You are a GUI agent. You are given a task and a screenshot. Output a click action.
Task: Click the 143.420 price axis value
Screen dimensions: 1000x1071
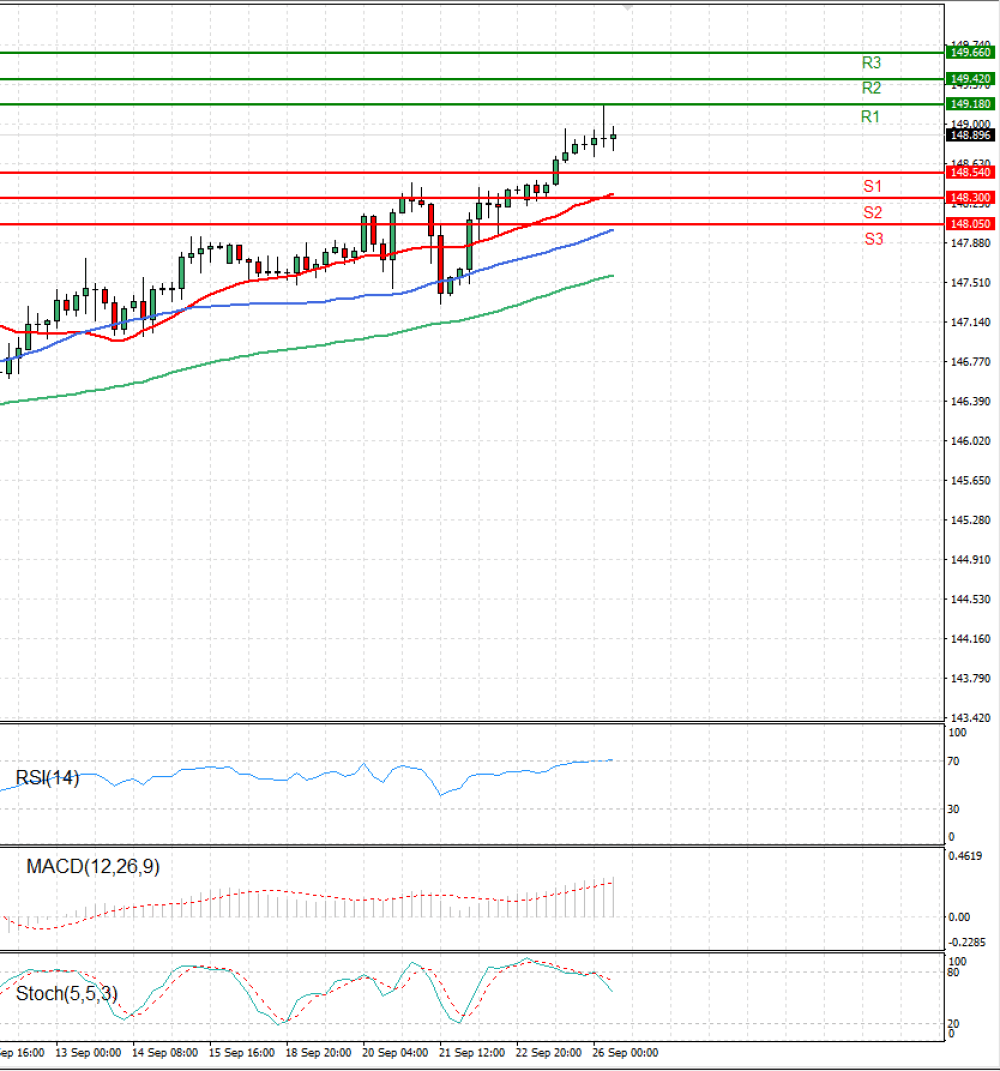pyautogui.click(x=971, y=718)
